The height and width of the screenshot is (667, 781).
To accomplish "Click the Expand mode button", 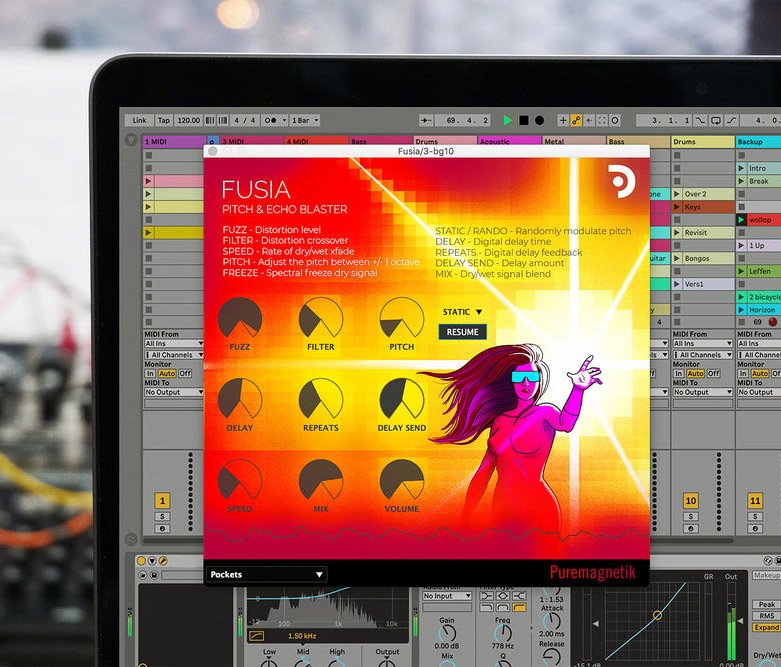I will point(766,628).
